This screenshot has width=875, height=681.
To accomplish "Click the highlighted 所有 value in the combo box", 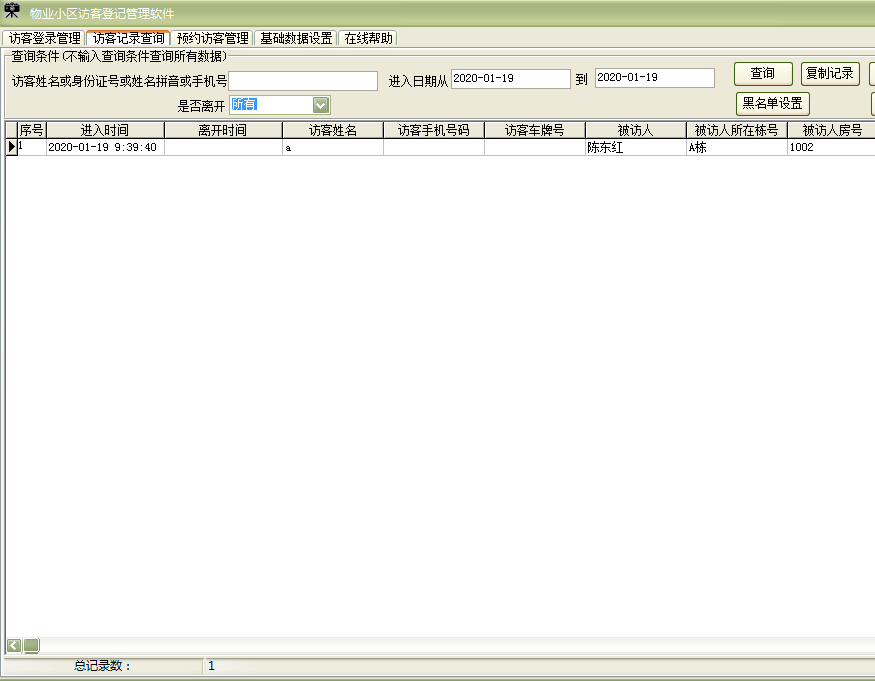I will pyautogui.click(x=244, y=104).
